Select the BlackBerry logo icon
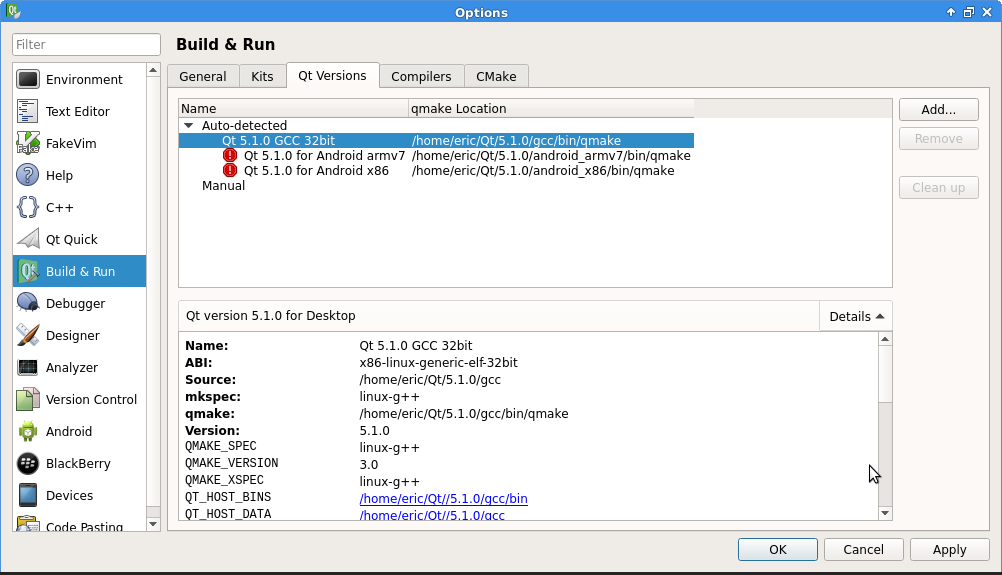 click(x=28, y=463)
